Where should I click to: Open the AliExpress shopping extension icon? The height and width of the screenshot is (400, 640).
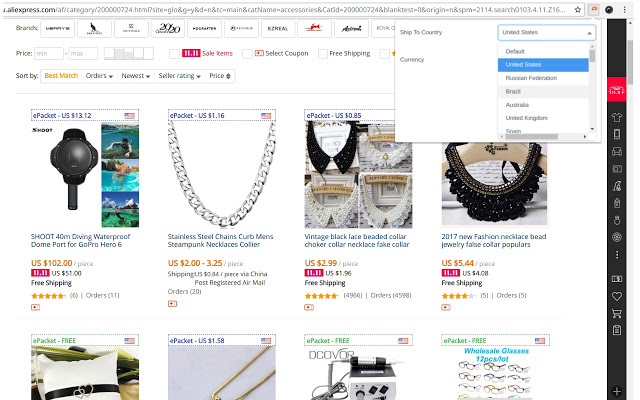(593, 10)
